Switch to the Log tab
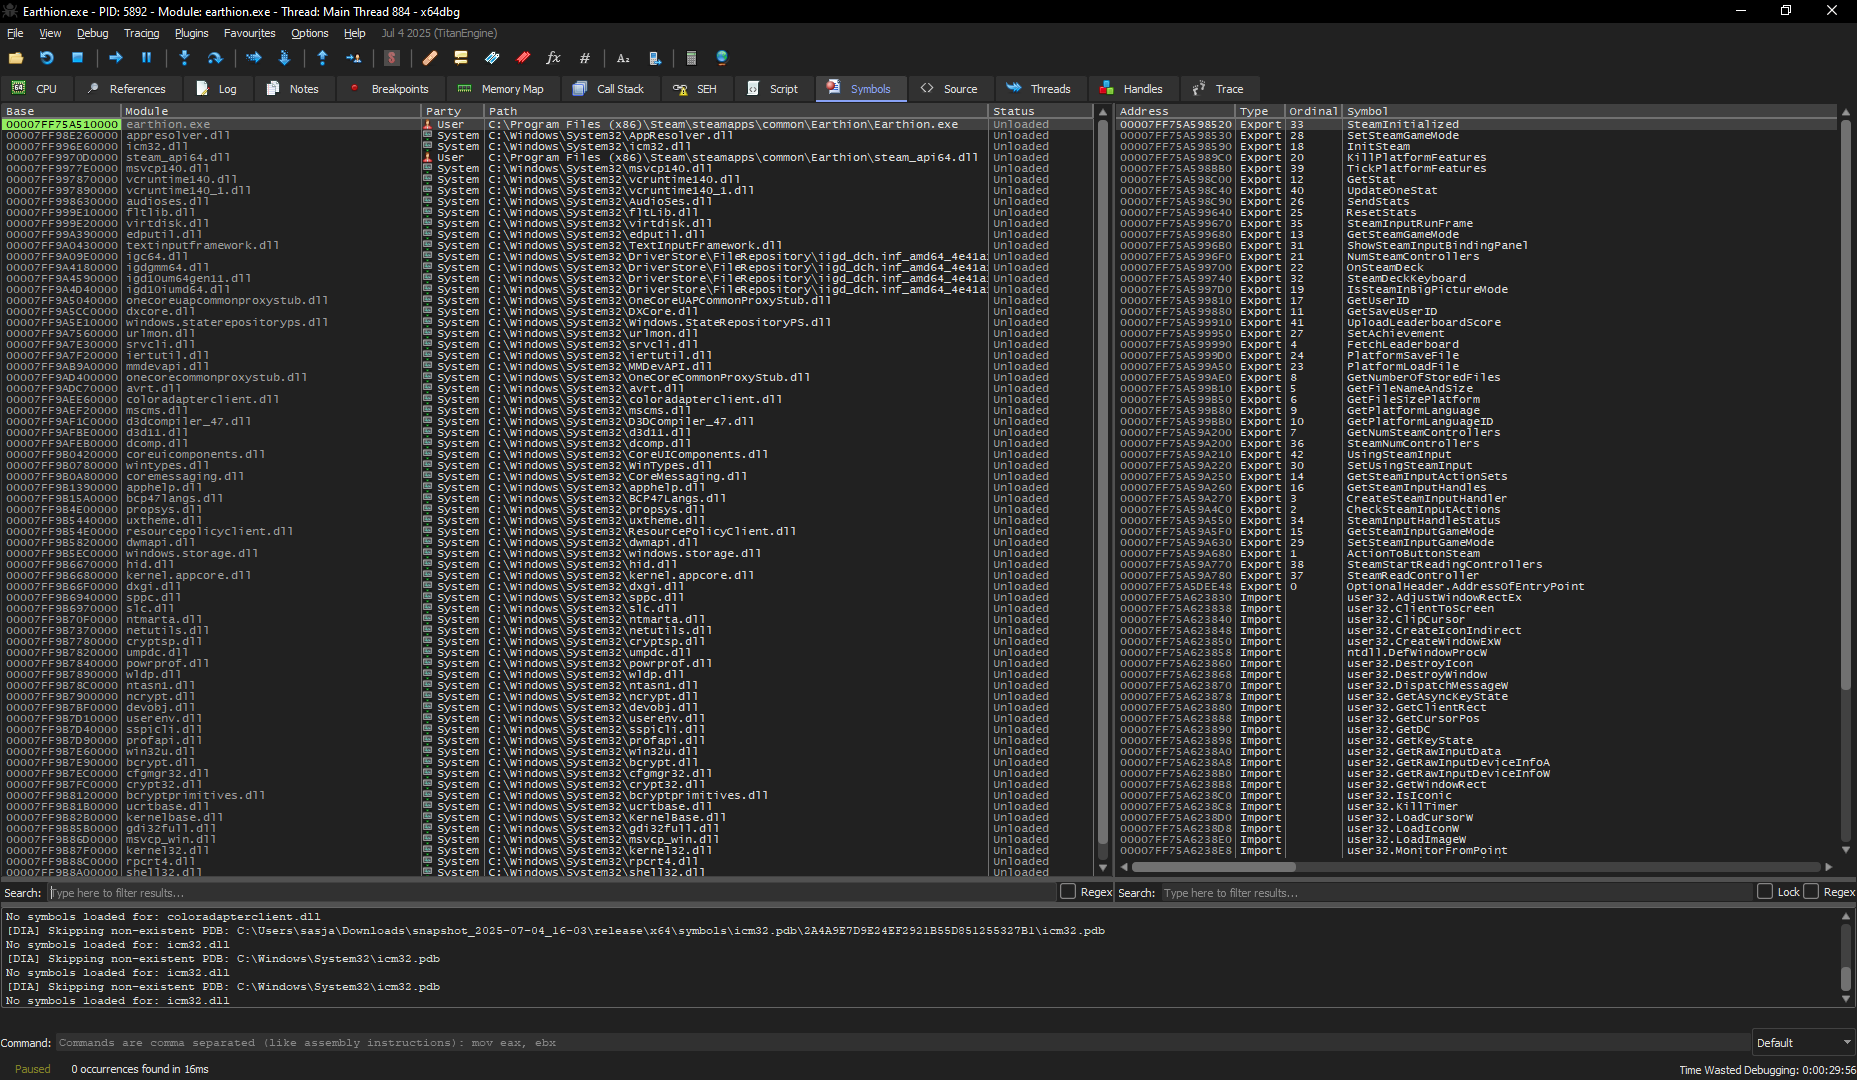This screenshot has height=1080, width=1857. point(217,89)
